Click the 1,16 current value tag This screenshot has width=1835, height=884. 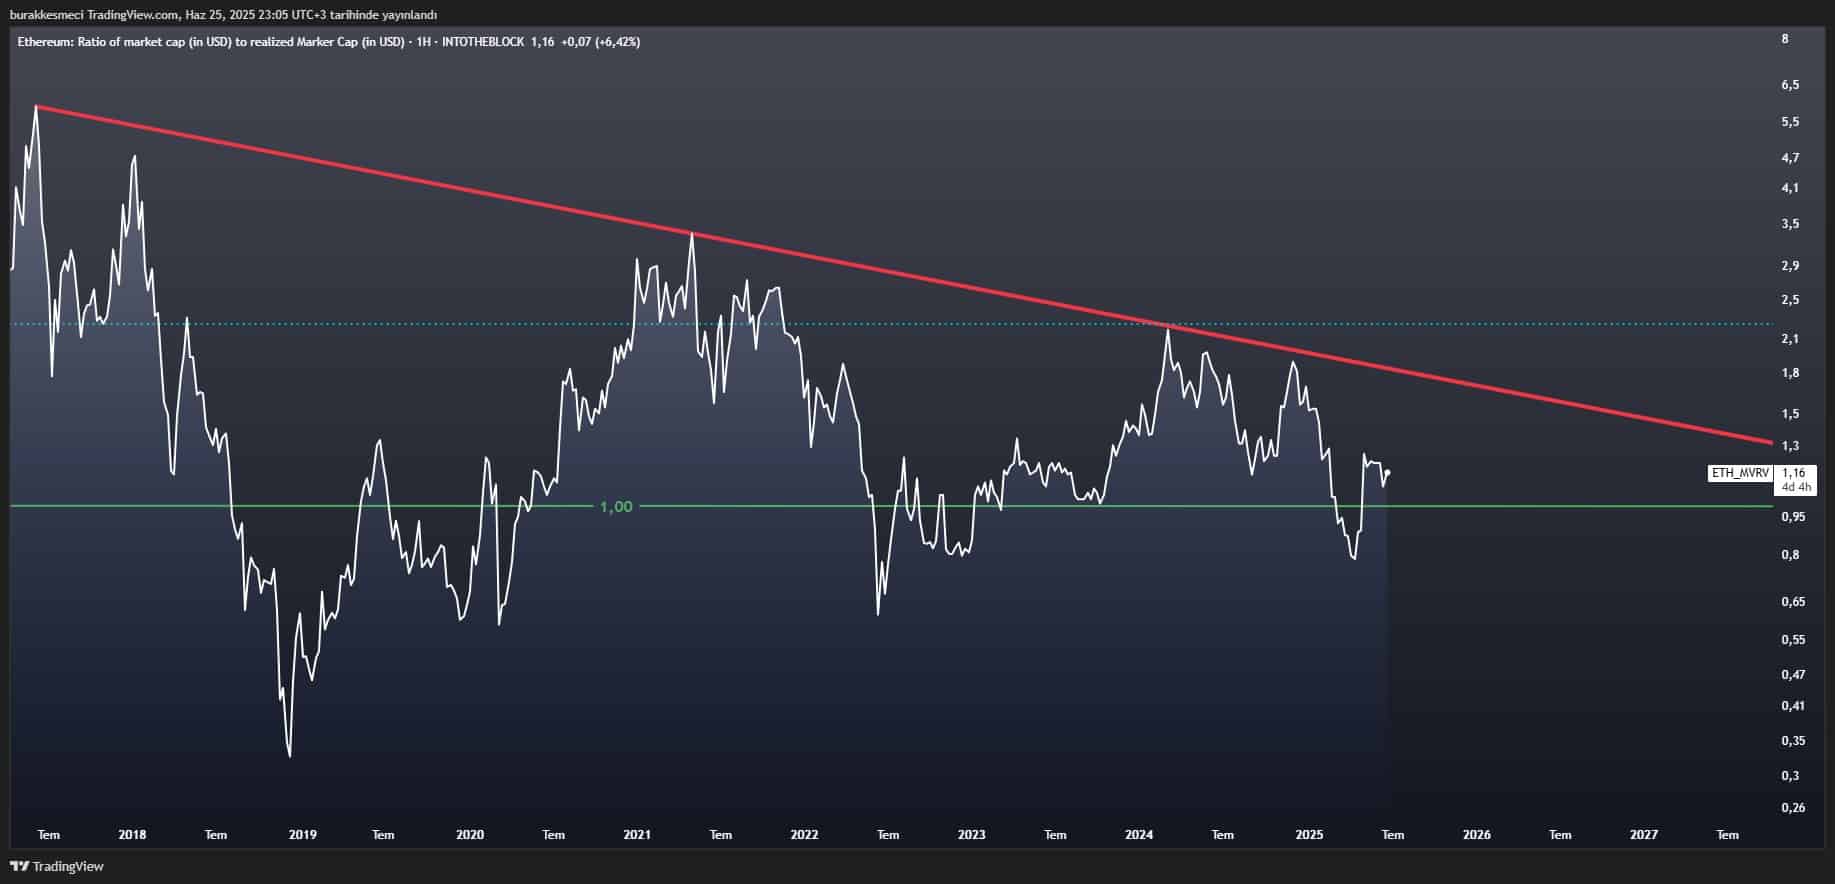click(x=1796, y=473)
